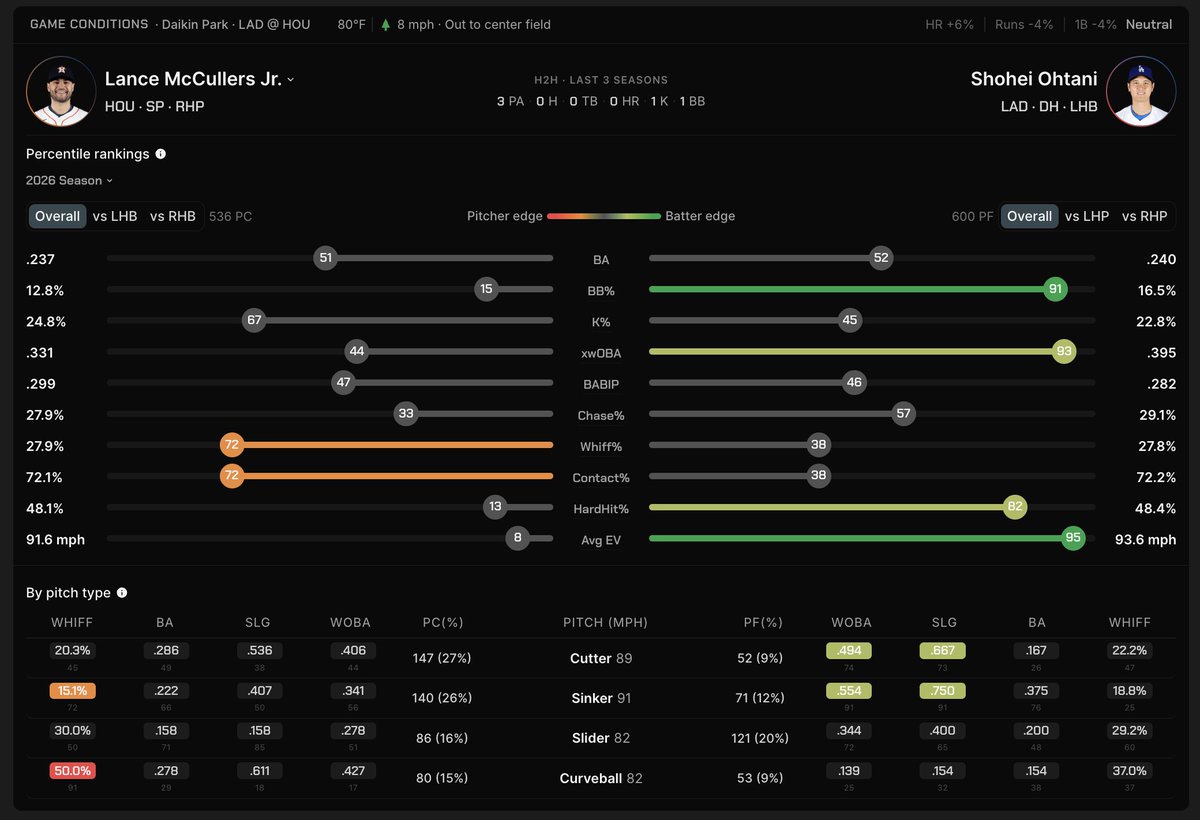Click the info icon beside By pitch type
Screen dimensions: 1200x820
(x=122, y=593)
